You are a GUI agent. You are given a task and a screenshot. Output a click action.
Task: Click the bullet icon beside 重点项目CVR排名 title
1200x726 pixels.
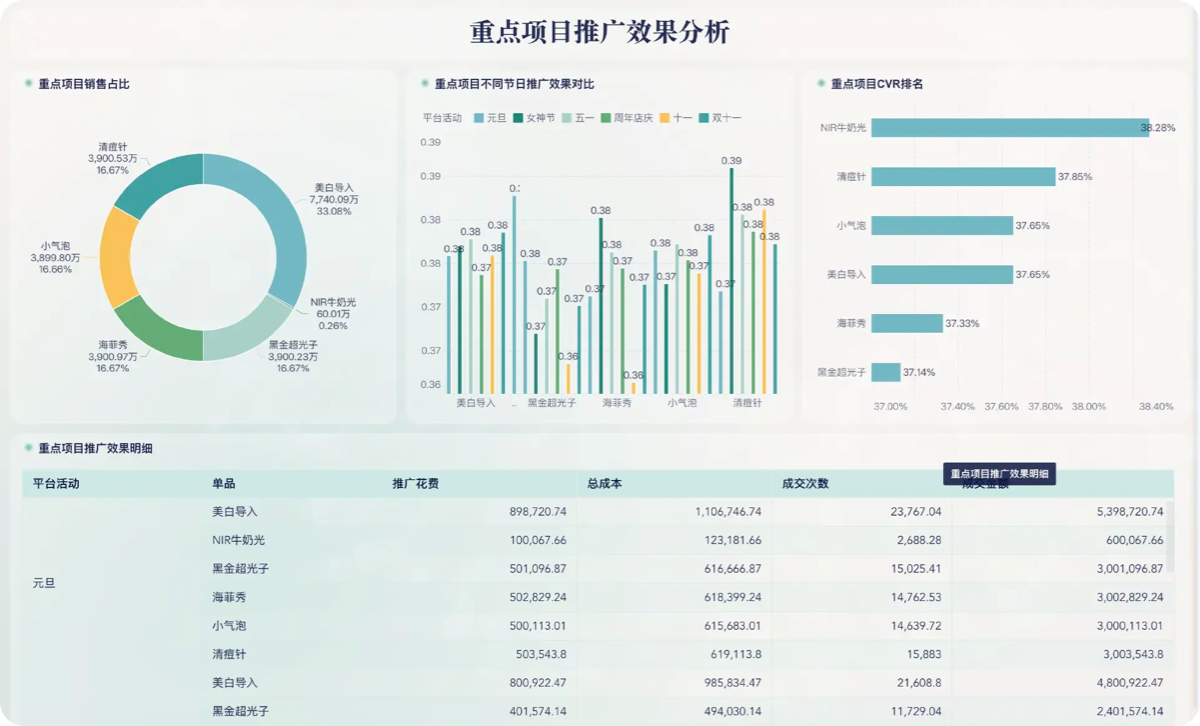pos(821,84)
